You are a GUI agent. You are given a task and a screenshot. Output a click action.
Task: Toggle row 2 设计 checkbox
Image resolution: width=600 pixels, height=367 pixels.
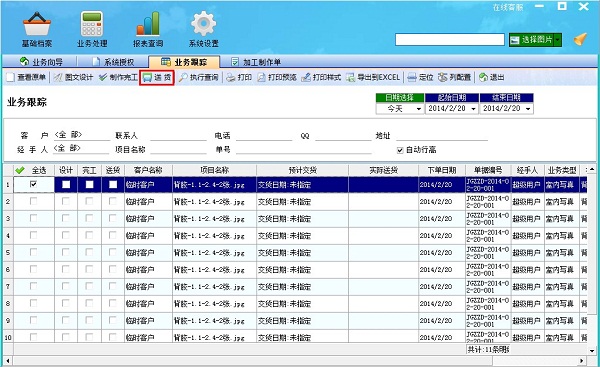(66, 201)
